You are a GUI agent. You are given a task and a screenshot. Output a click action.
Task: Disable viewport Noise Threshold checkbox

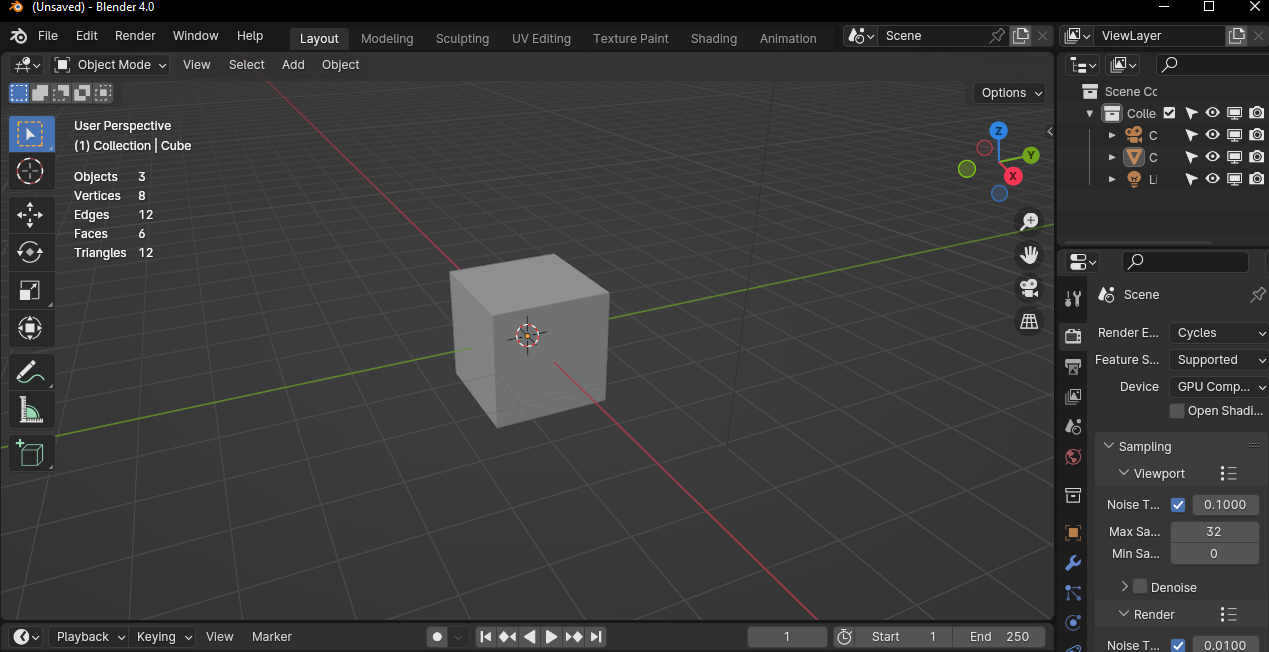click(x=1178, y=505)
